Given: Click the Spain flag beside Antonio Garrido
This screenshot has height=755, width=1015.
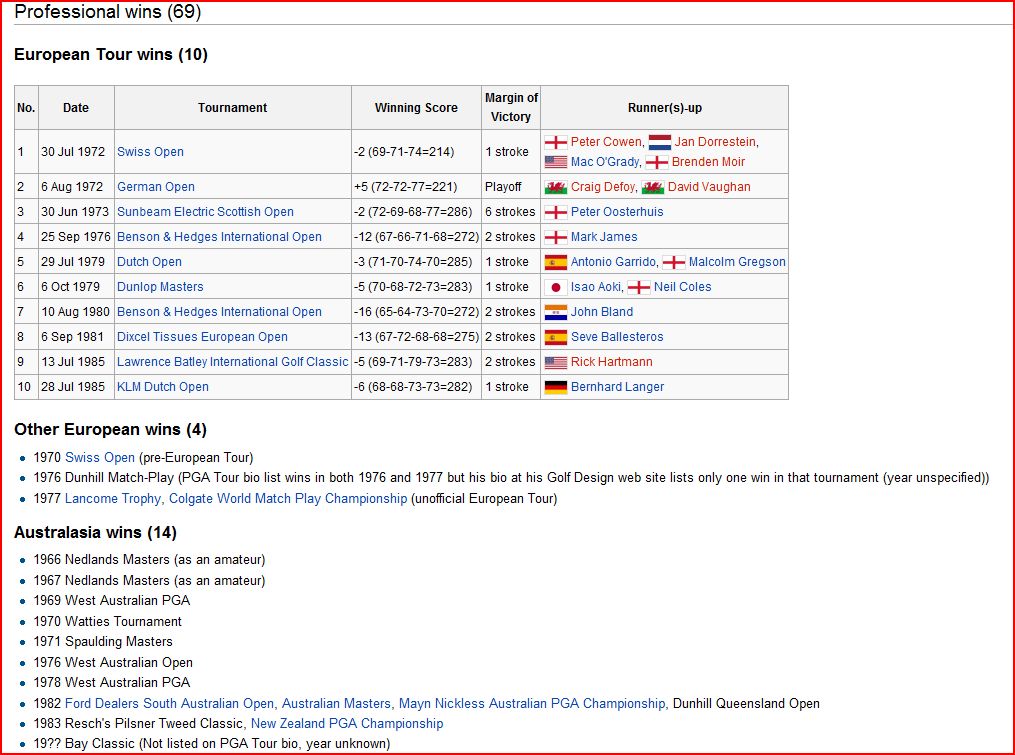Looking at the screenshot, I should [x=555, y=262].
